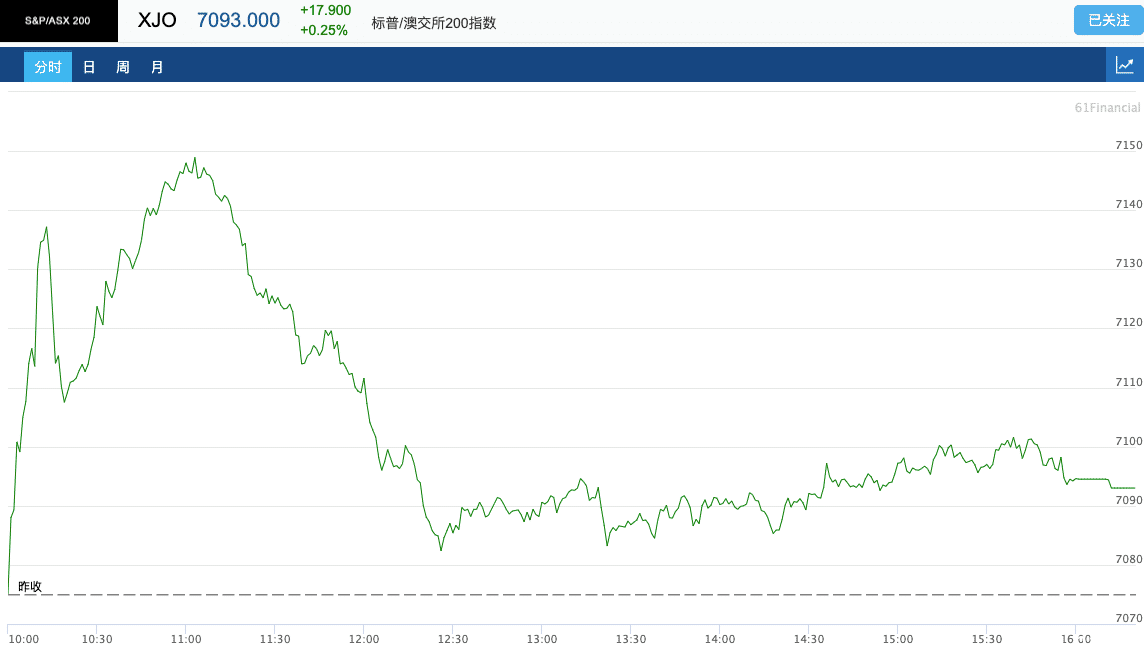Open the chart indicator icon
Image resolution: width=1144 pixels, height=652 pixels.
tap(1124, 66)
